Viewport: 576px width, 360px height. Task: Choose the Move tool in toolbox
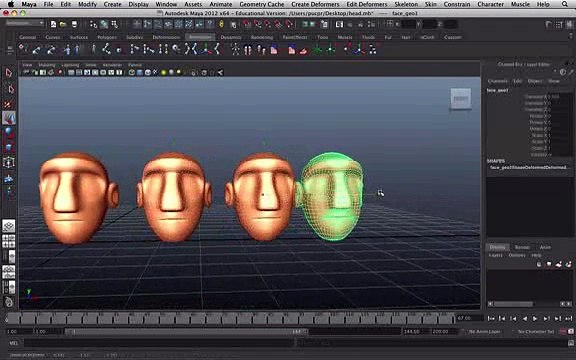[x=9, y=118]
